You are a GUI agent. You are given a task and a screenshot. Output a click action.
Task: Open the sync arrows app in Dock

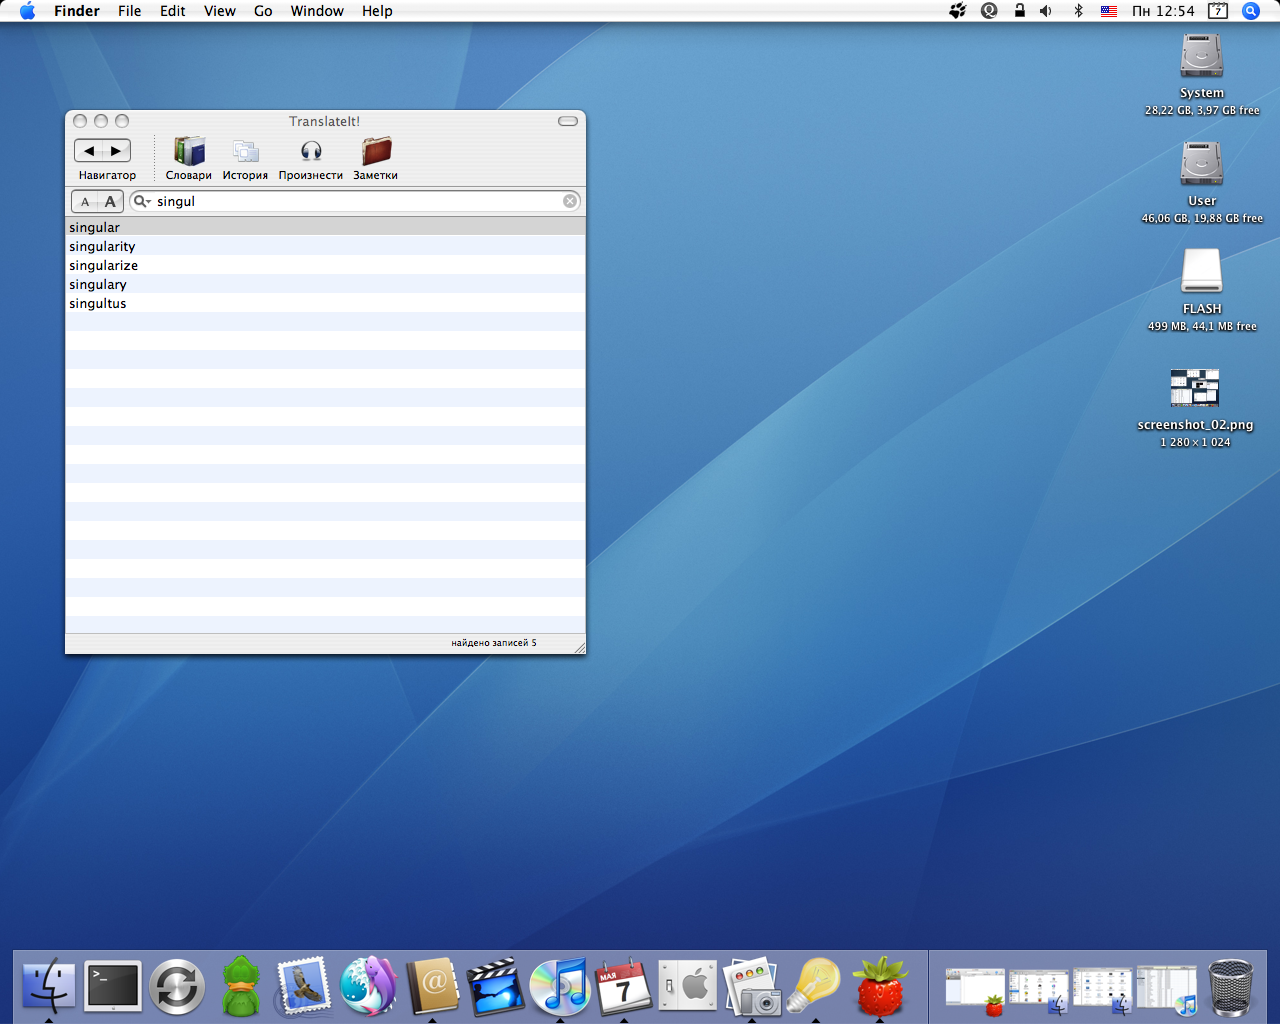pyautogui.click(x=177, y=987)
